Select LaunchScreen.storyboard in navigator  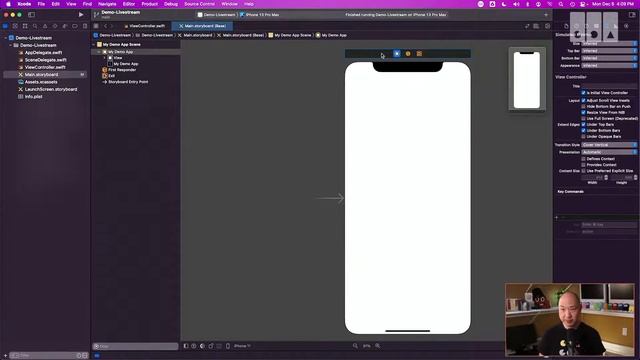(51, 89)
